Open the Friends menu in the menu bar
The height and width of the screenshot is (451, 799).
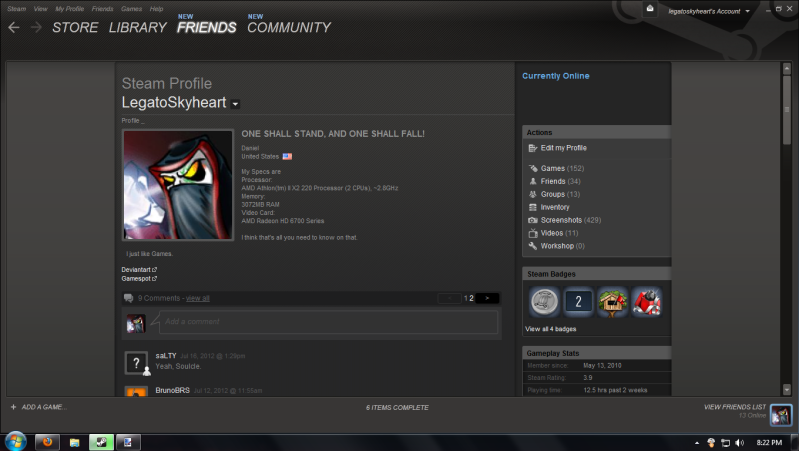[102, 9]
